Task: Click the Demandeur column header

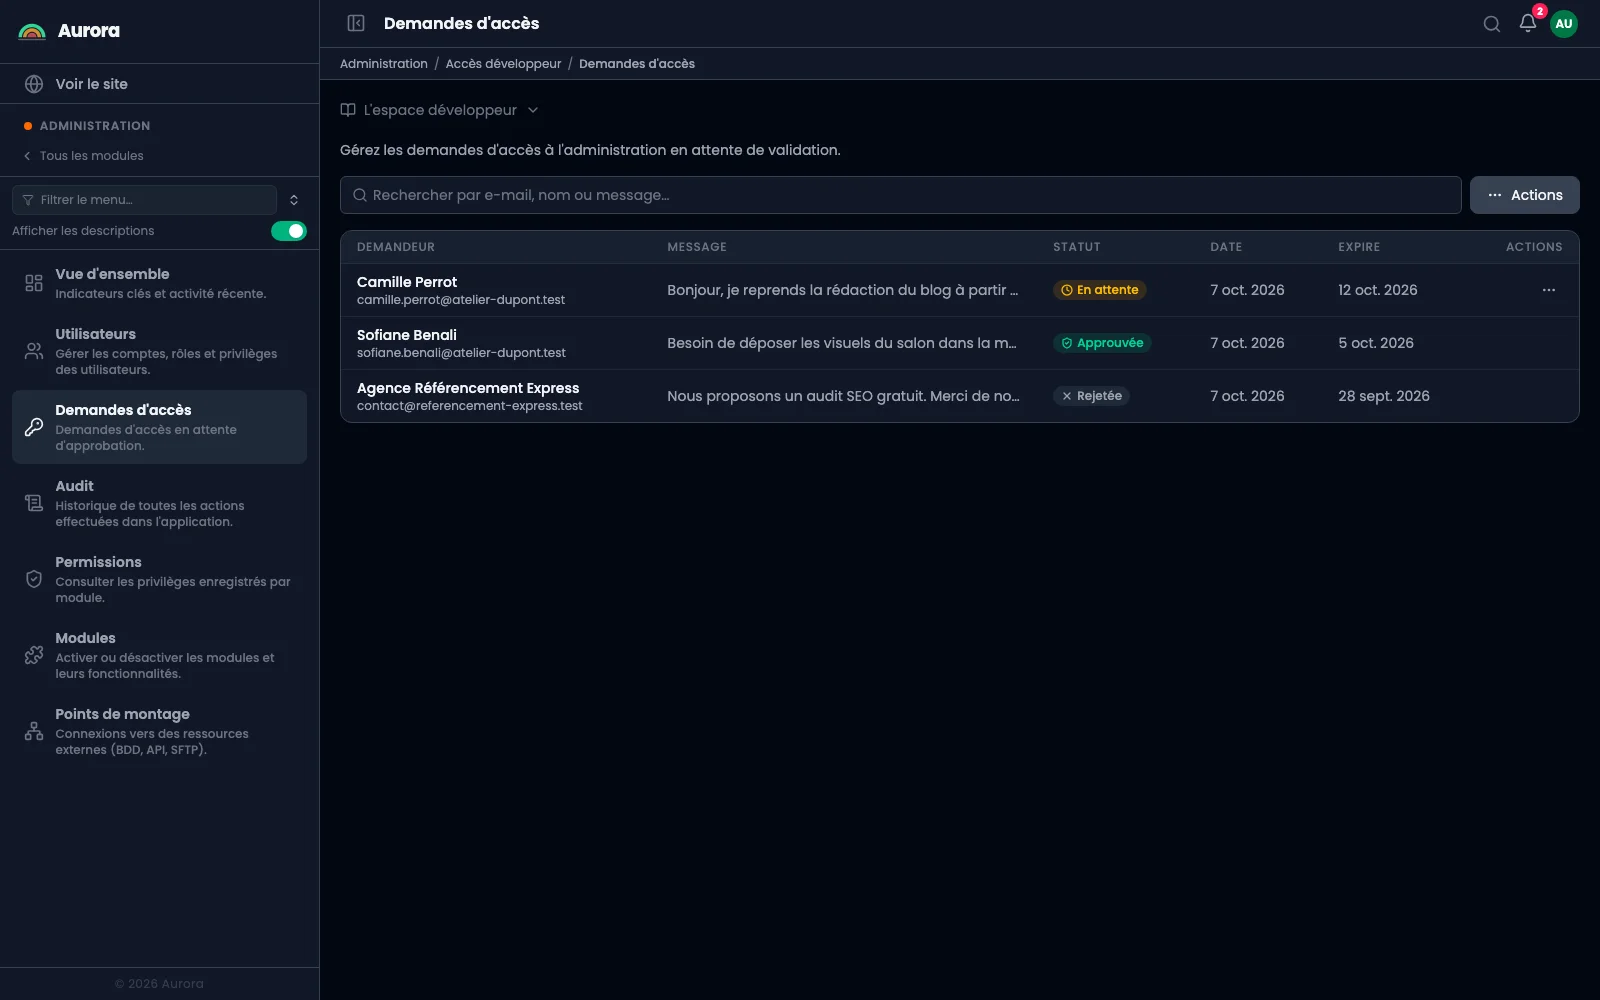Action: [395, 247]
